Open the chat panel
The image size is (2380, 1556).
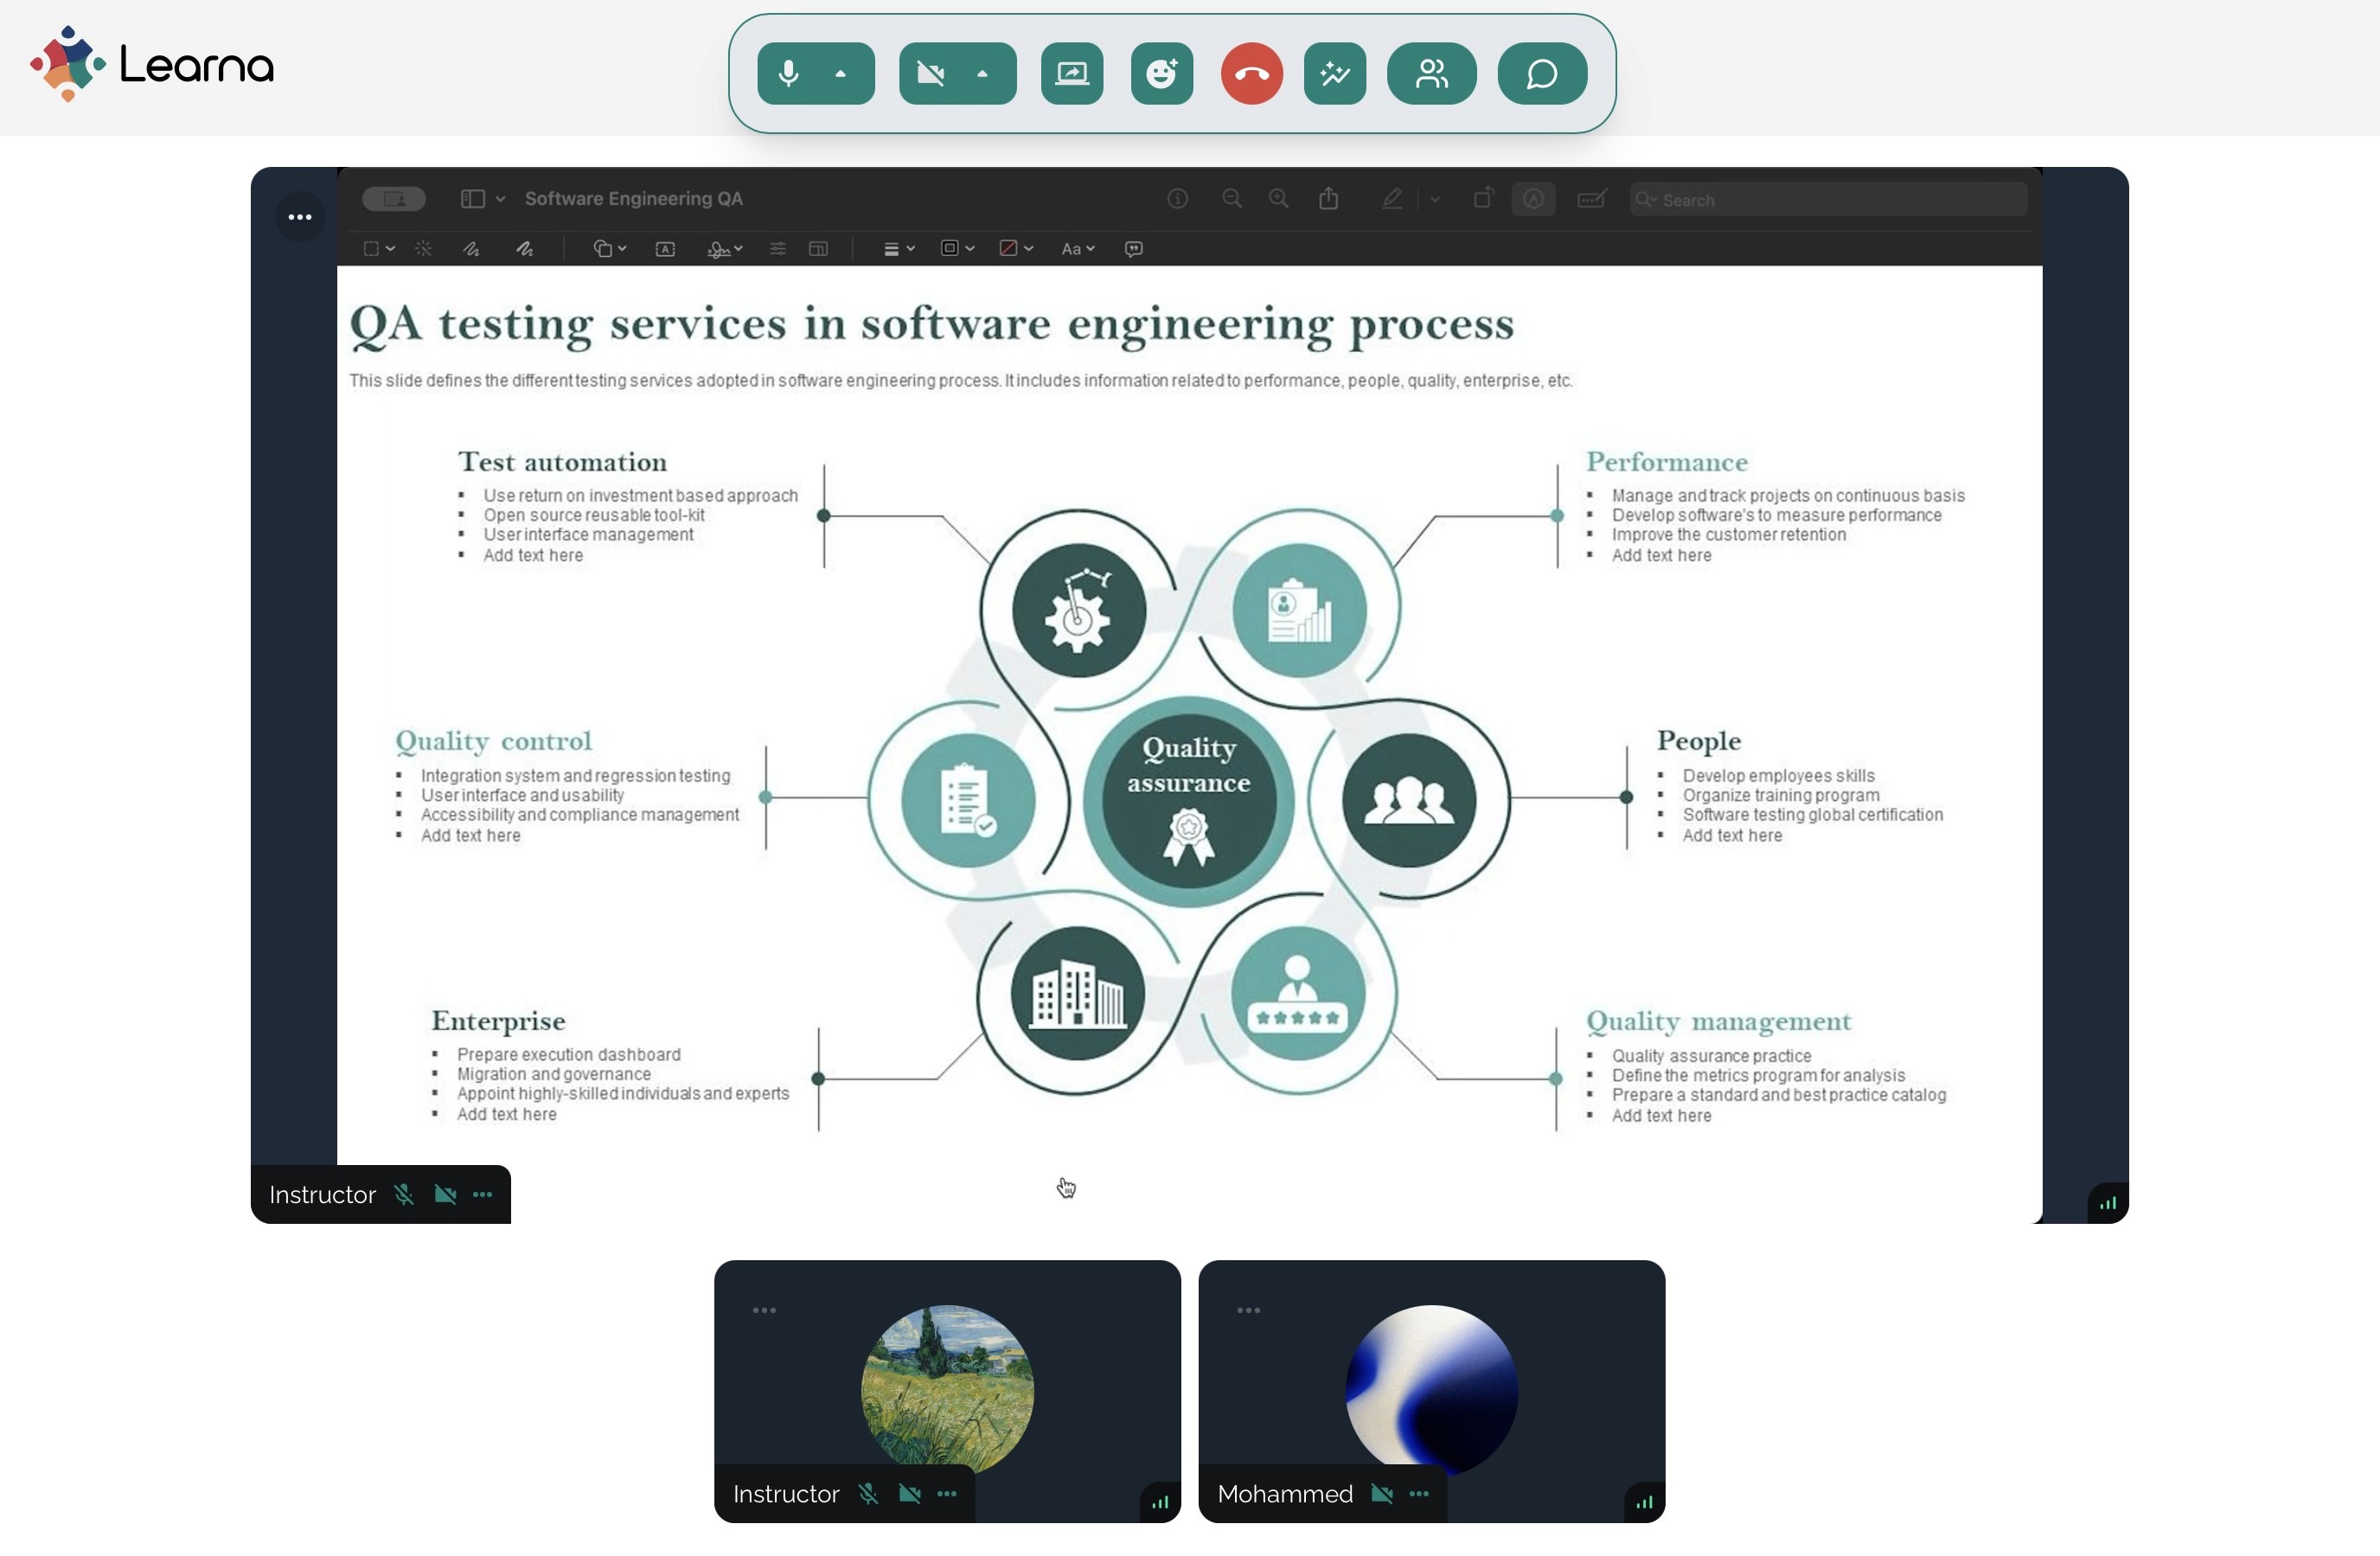tap(1541, 74)
